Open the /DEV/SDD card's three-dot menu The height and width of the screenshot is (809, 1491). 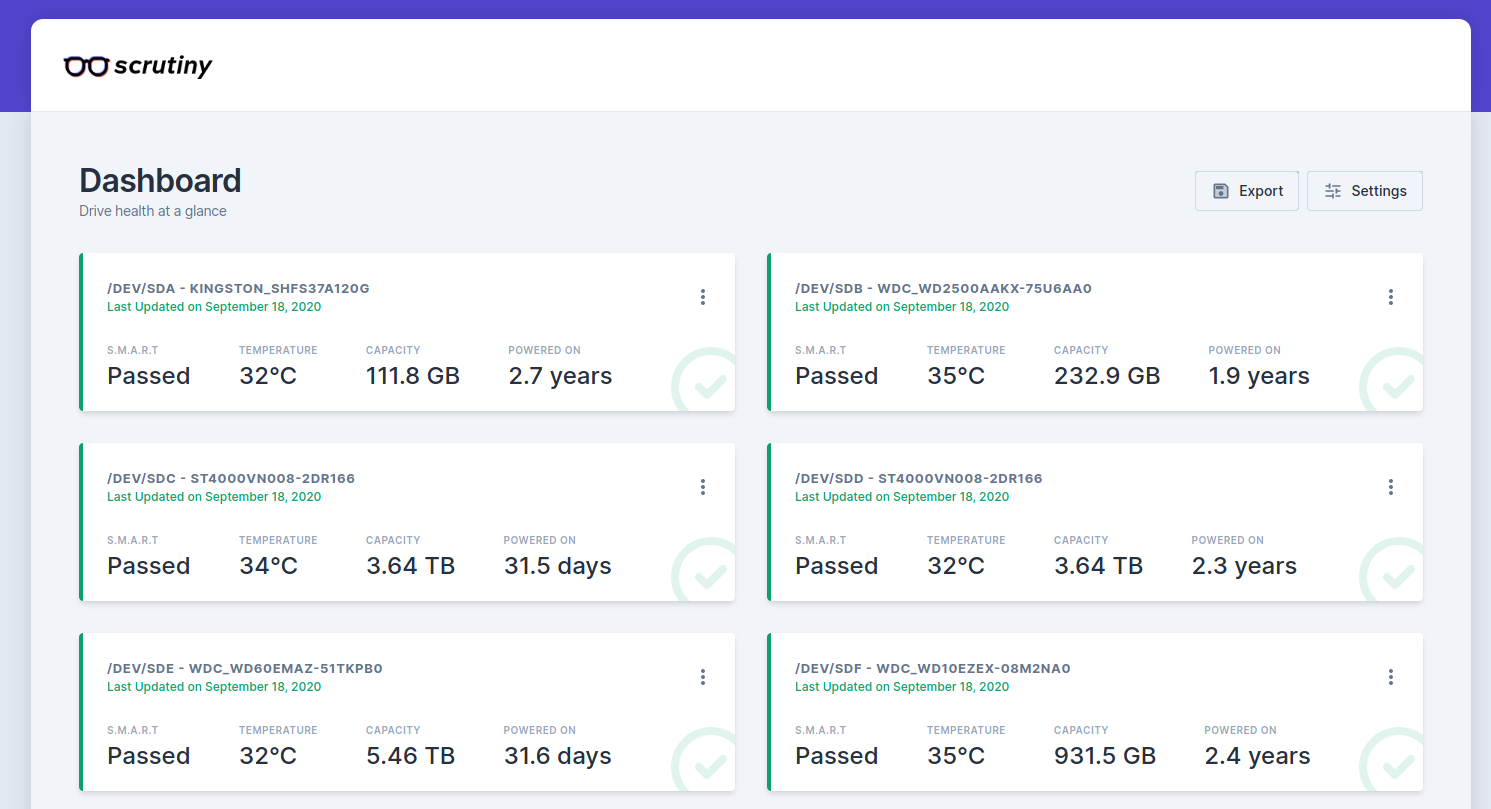pyautogui.click(x=1391, y=487)
